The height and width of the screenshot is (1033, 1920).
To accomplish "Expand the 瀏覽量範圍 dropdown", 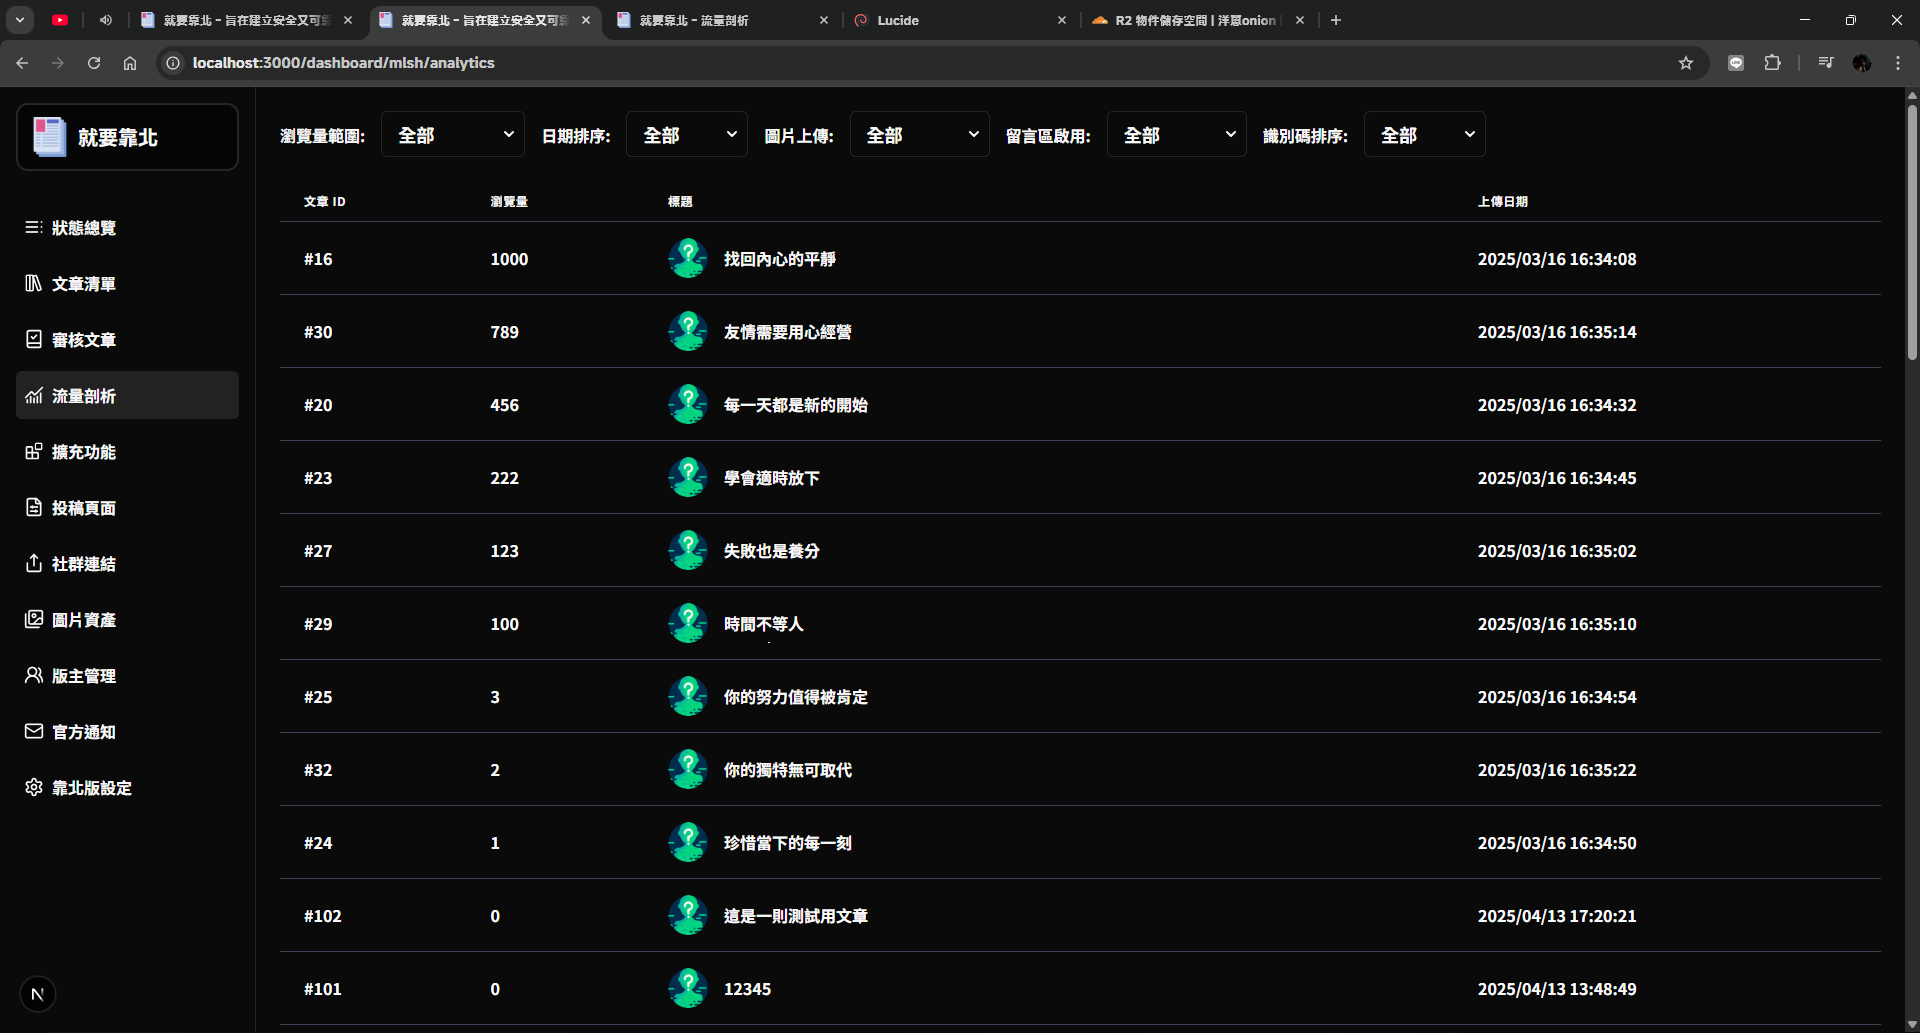I will 453,135.
